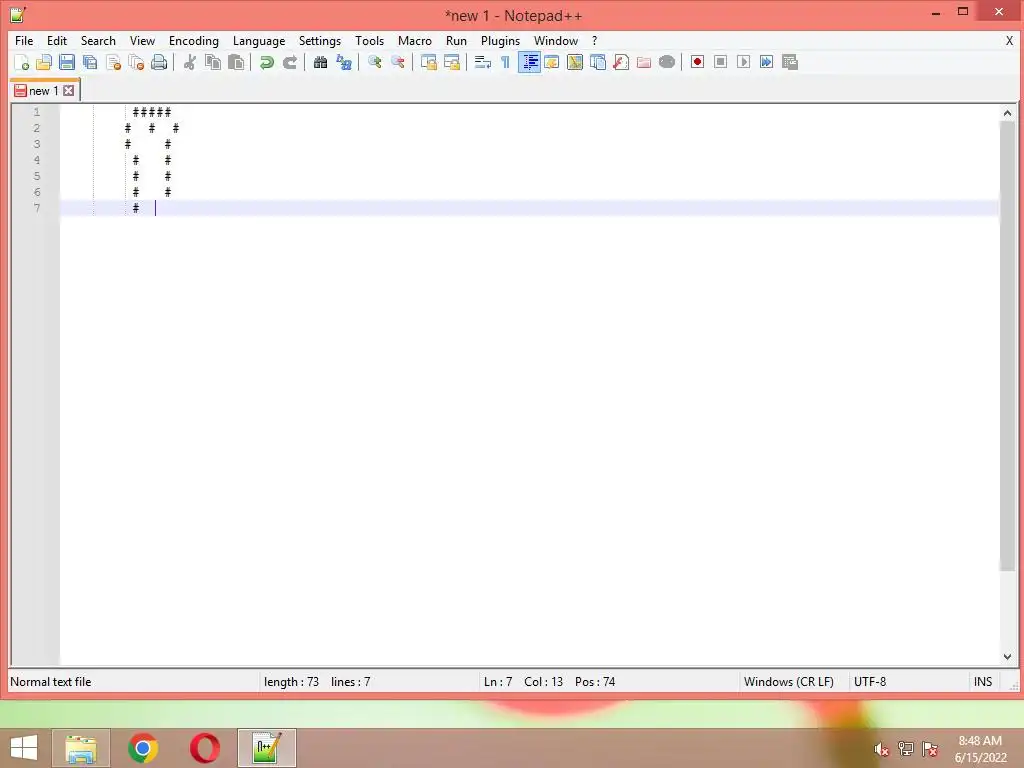Save recorded macro toolbar icon
This screenshot has height=768, width=1024.
click(x=790, y=62)
